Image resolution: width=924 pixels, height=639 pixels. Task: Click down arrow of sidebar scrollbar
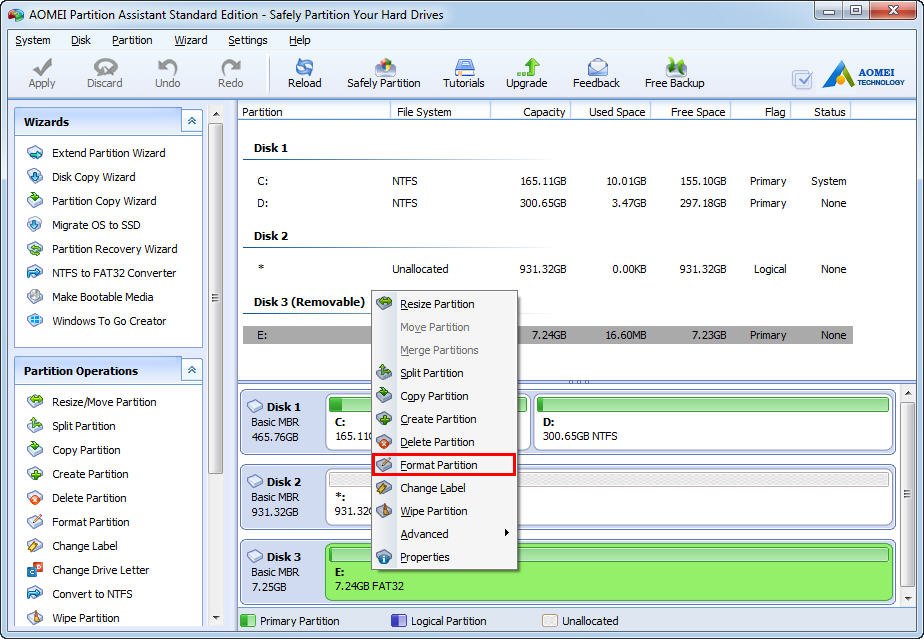tap(216, 618)
